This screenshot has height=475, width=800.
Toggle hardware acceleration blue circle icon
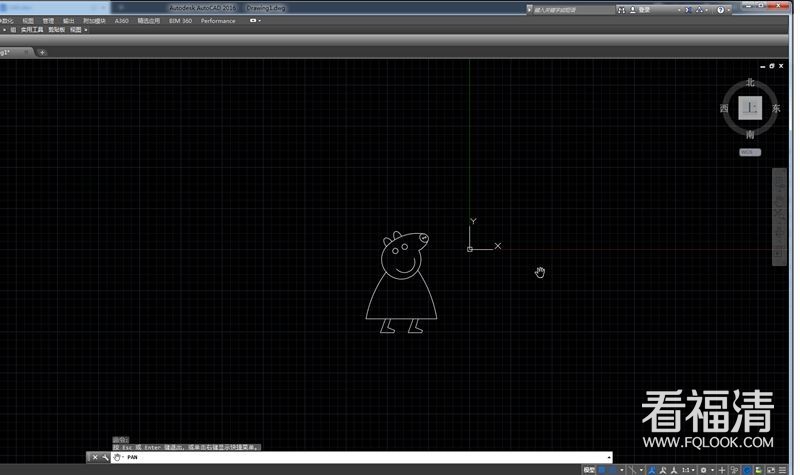746,470
